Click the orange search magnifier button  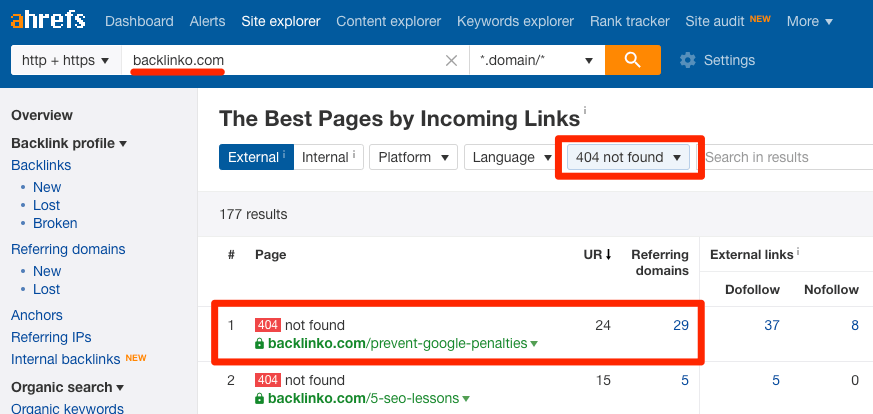pyautogui.click(x=632, y=60)
